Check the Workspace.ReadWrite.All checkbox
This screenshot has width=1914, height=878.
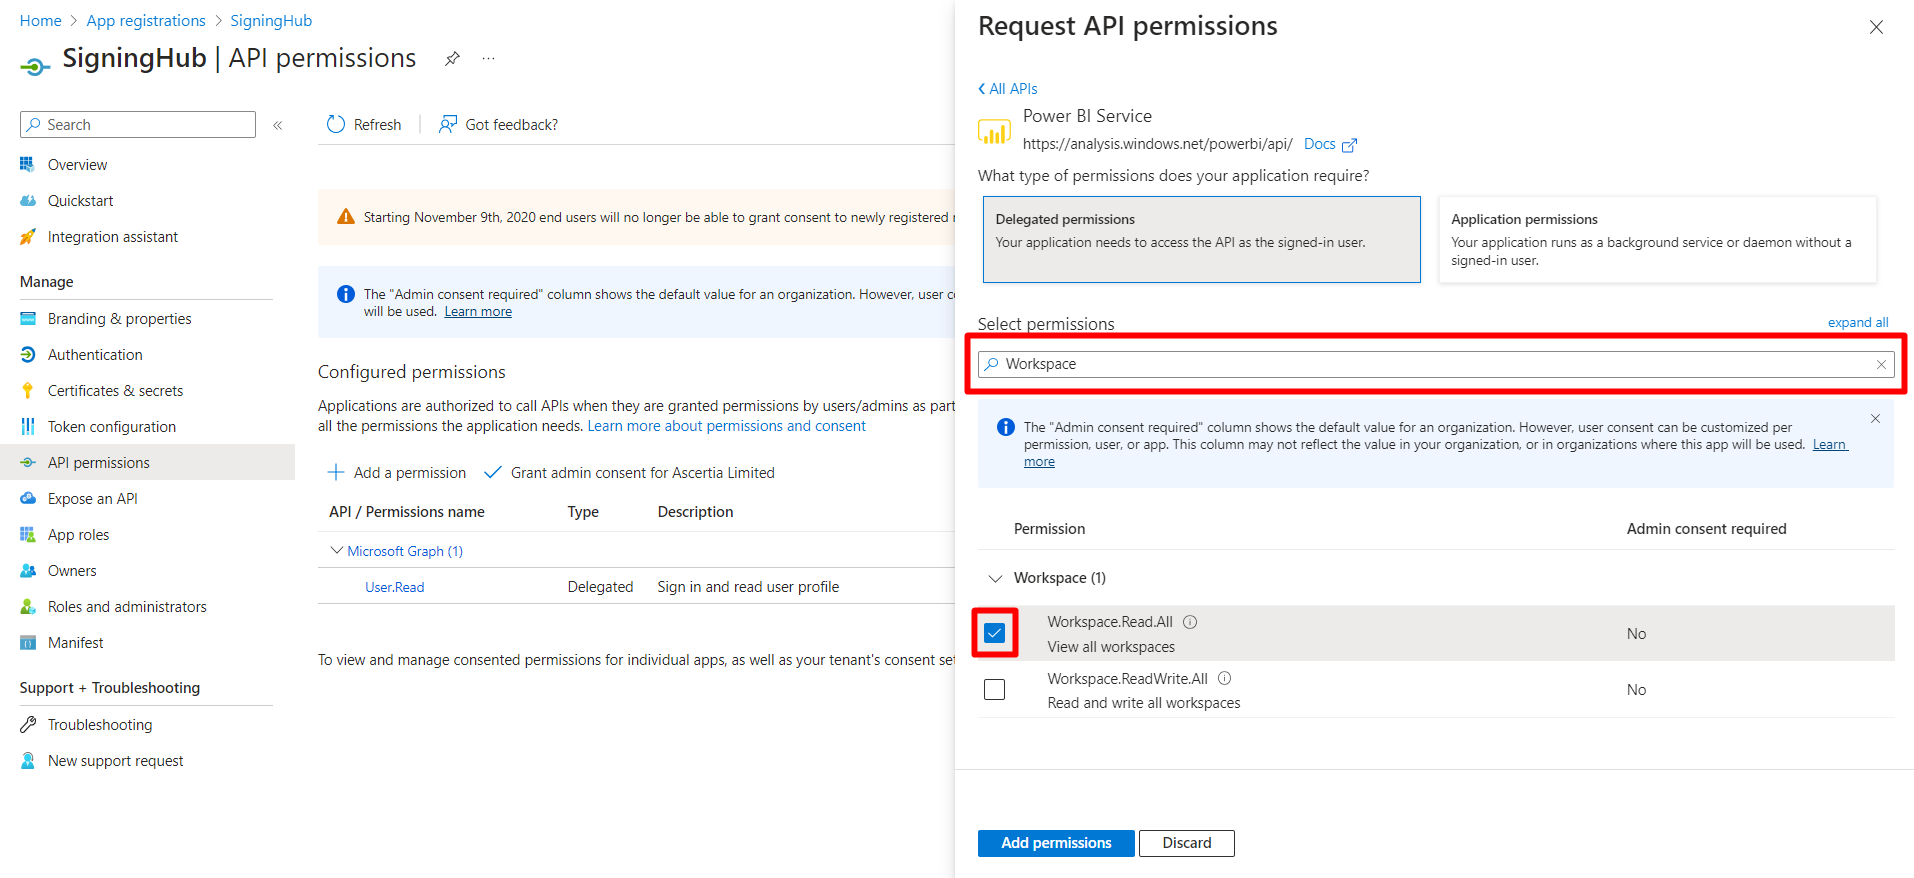(994, 689)
